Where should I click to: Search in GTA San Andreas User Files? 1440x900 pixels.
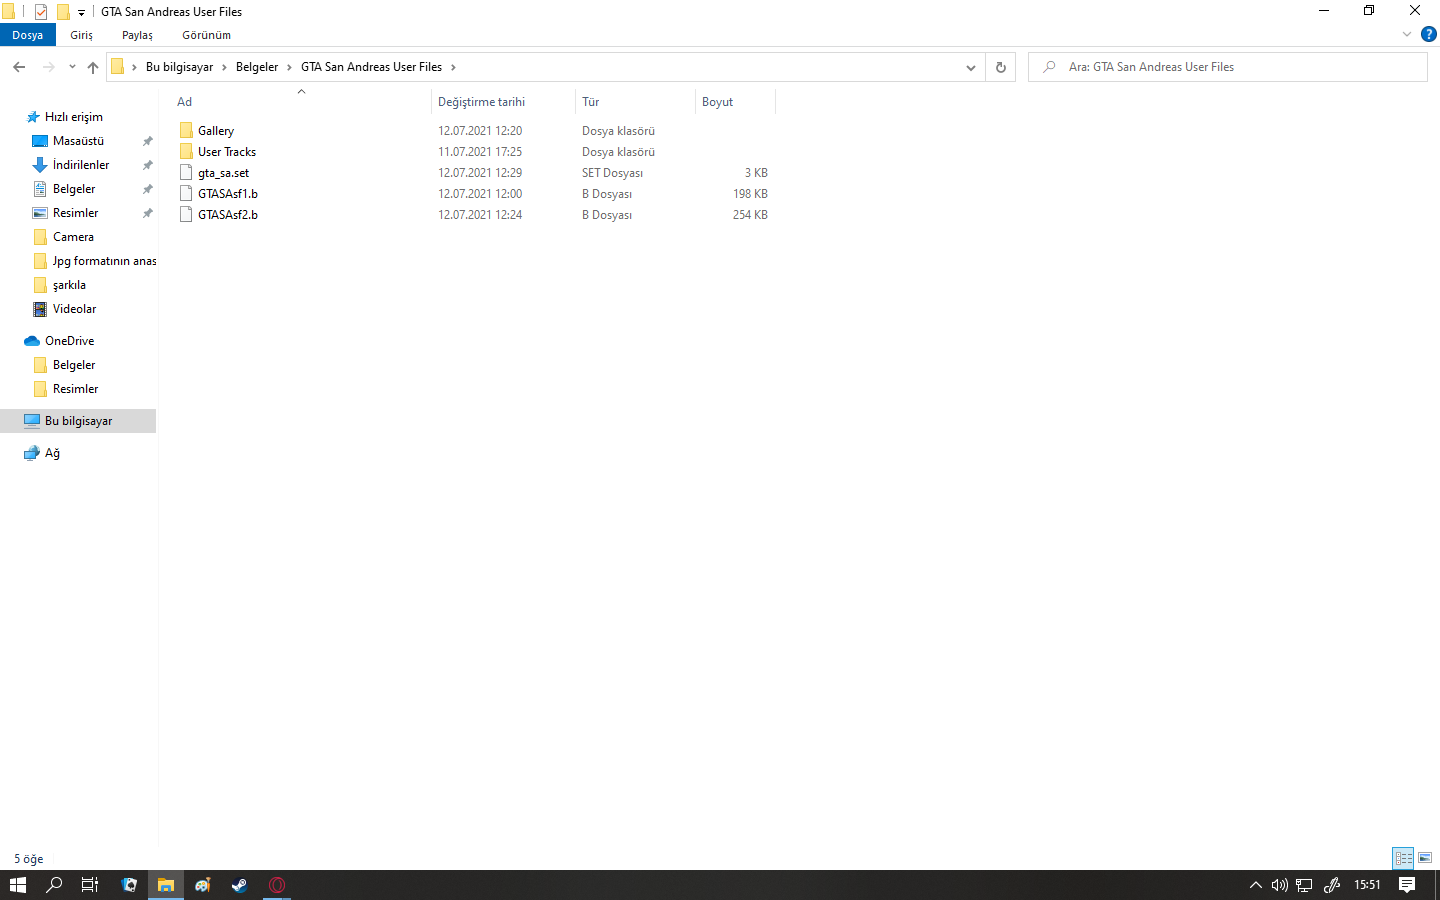[x=1228, y=67]
